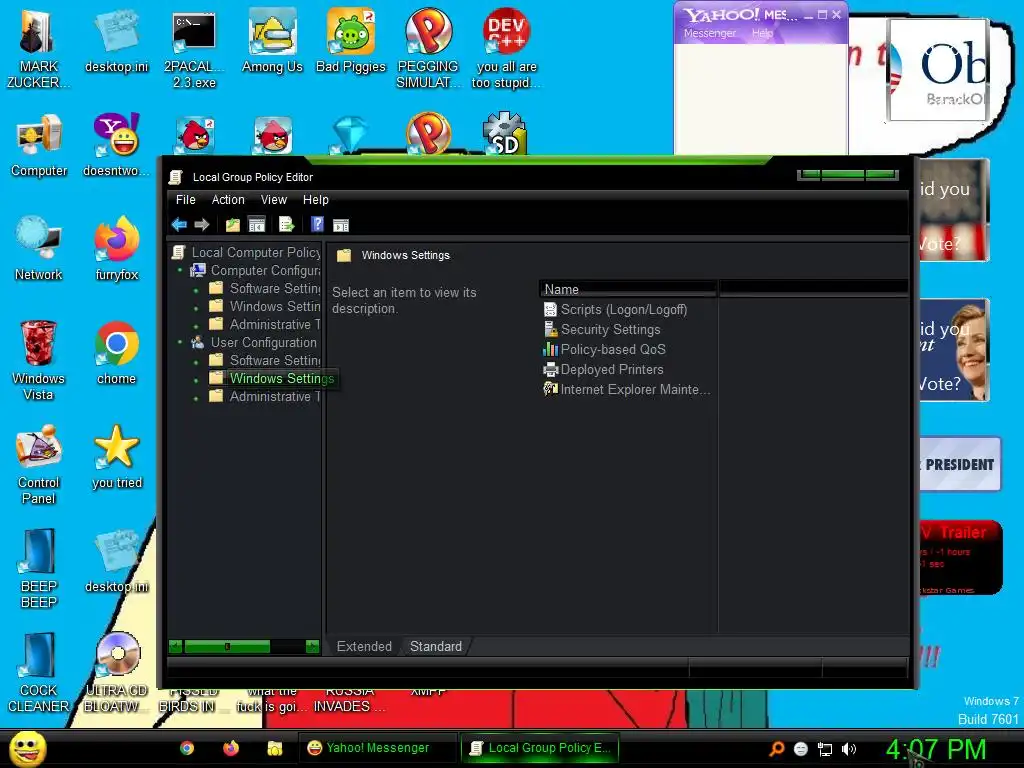The width and height of the screenshot is (1024, 768).
Task: Select the Dev-C++ 'you all are too stupid' icon
Action: coord(506,50)
